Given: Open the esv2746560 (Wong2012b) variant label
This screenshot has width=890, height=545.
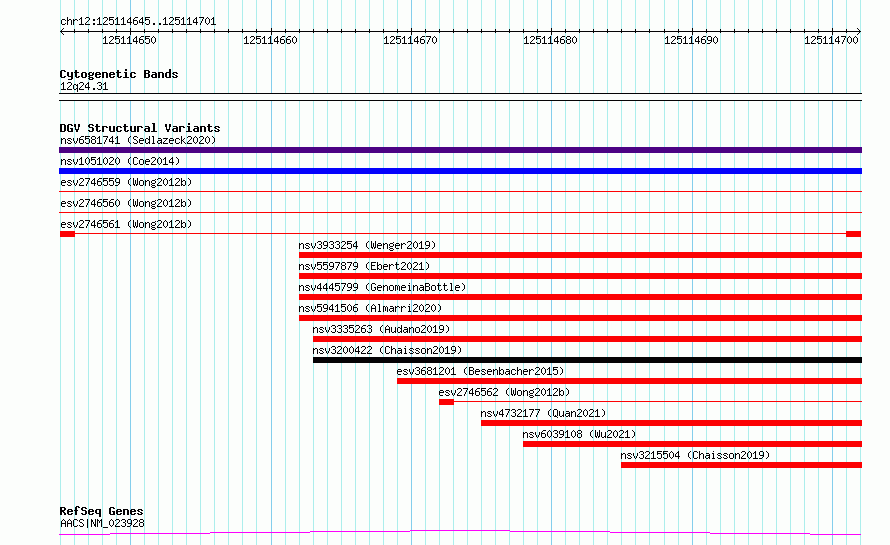Looking at the screenshot, I should click(x=126, y=203).
